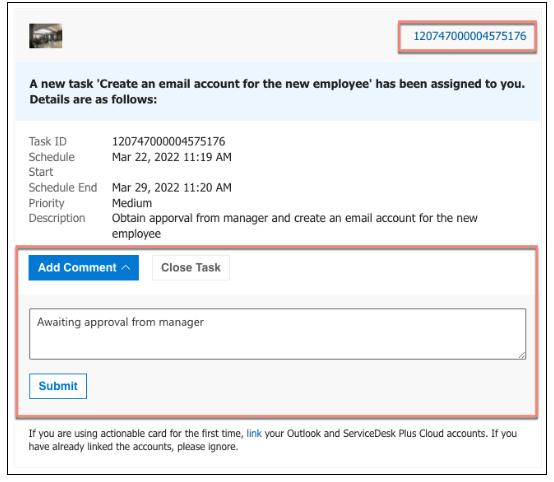Select the Task ID number in details list
The height and width of the screenshot is (482, 554).
coord(169,141)
